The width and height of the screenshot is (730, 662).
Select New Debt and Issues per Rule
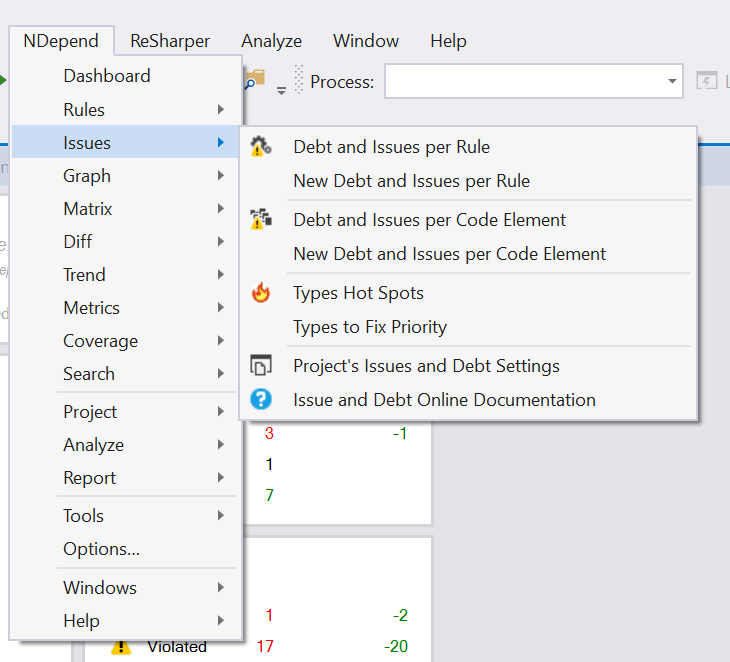click(468, 181)
